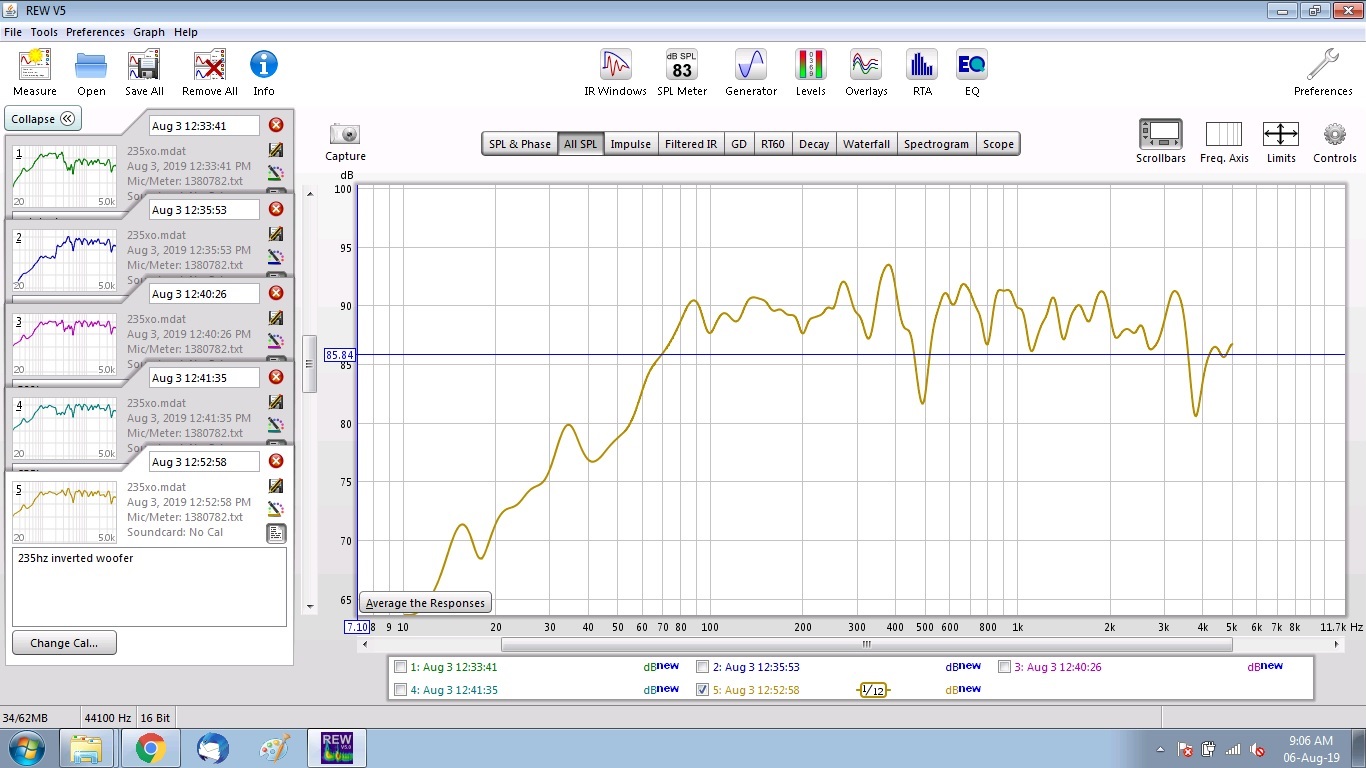This screenshot has height=768, width=1366.
Task: Click the Measure toolbar icon
Action: (x=35, y=66)
